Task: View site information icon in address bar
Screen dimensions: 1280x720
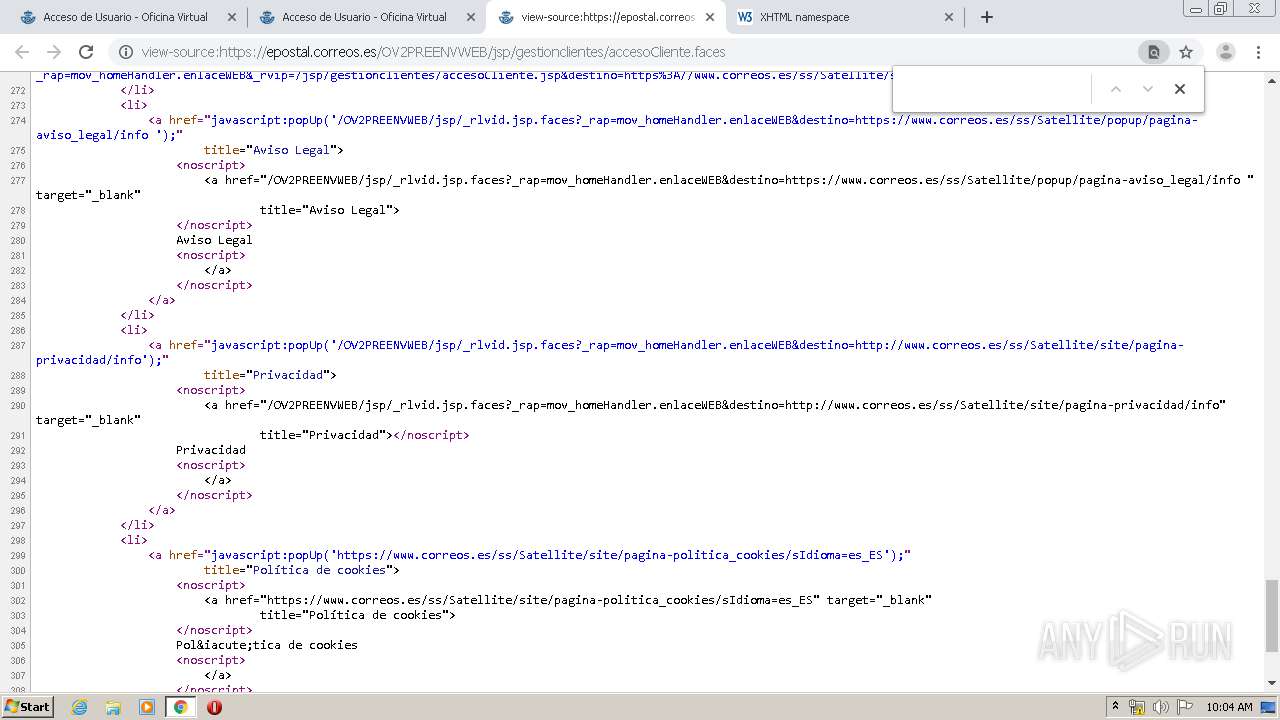Action: point(125,52)
